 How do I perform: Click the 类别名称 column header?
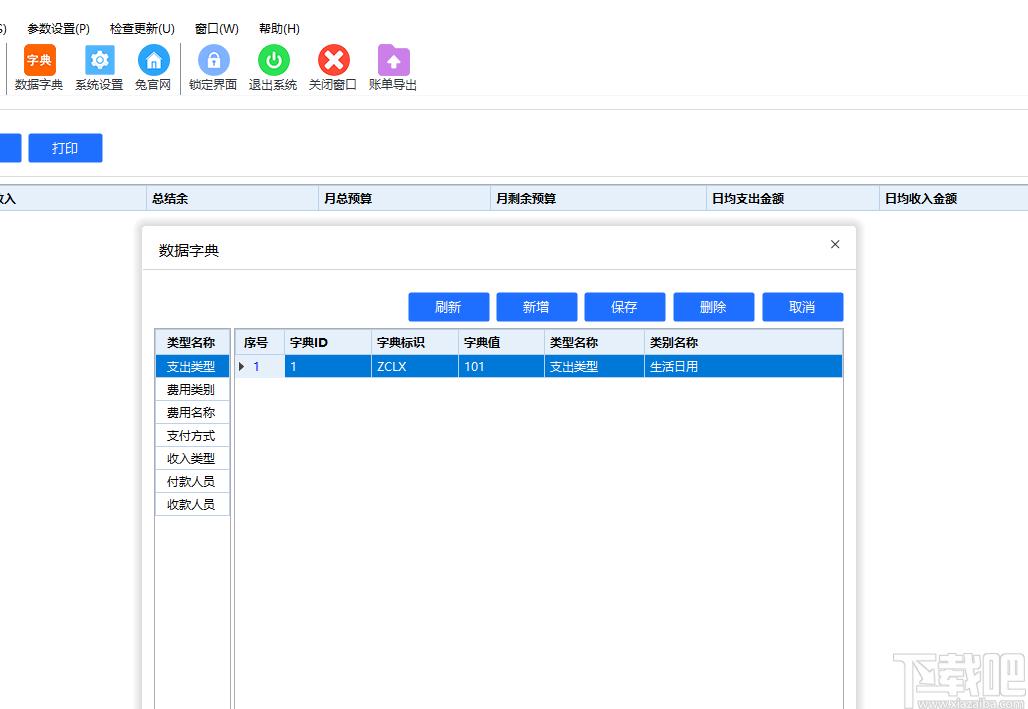point(743,342)
